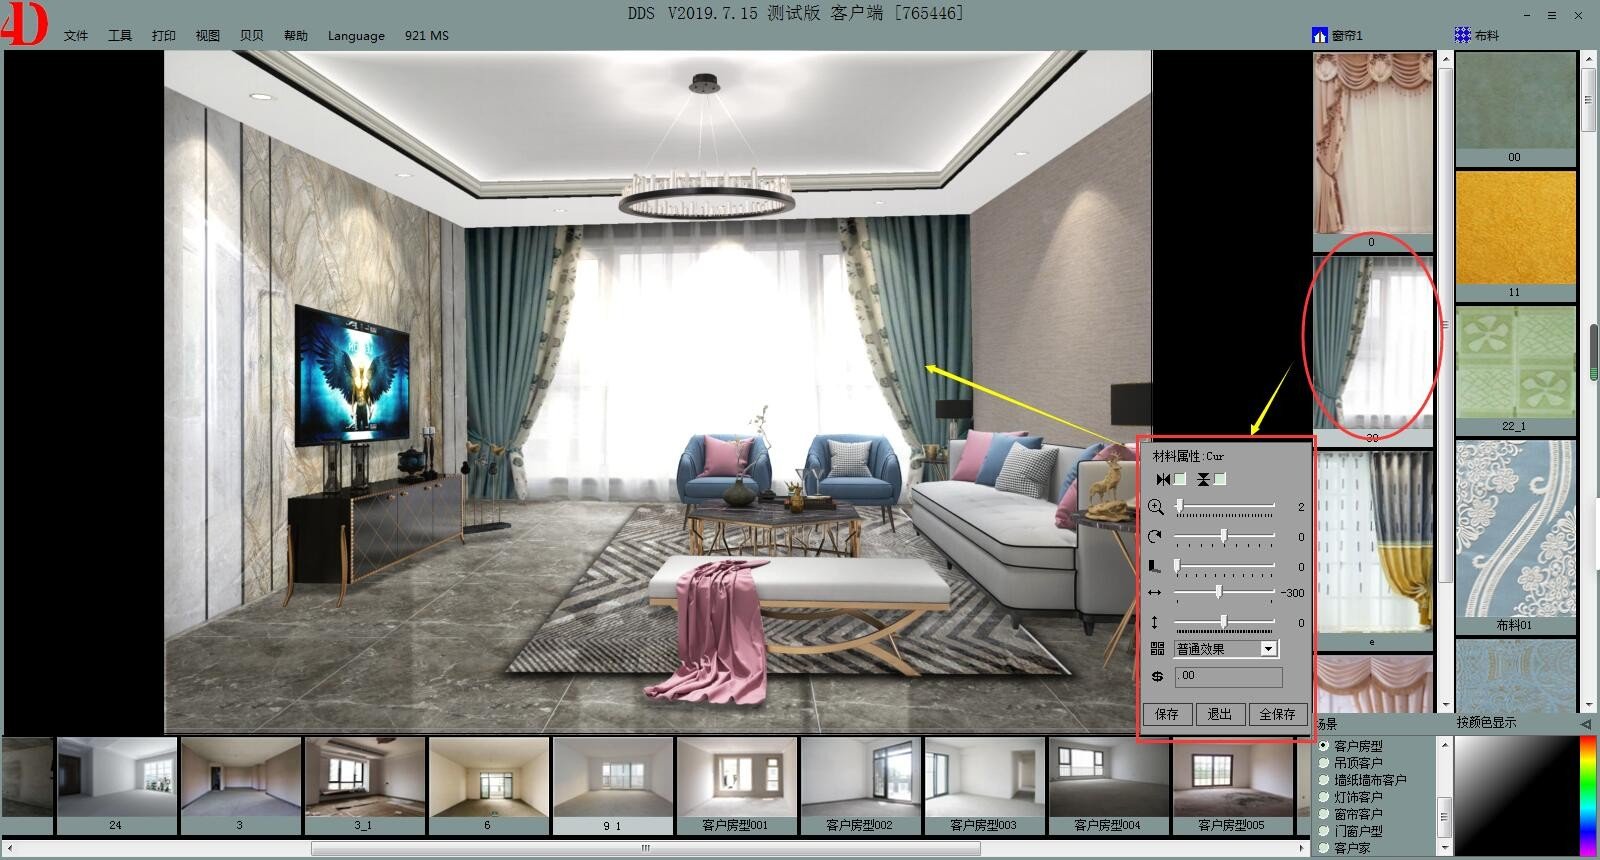Click the vertical move arrow icon

point(1155,622)
